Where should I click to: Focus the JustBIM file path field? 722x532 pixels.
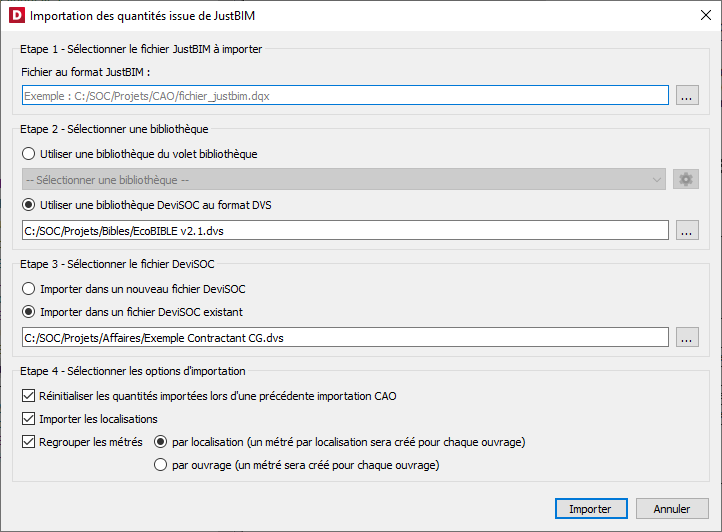tap(345, 95)
